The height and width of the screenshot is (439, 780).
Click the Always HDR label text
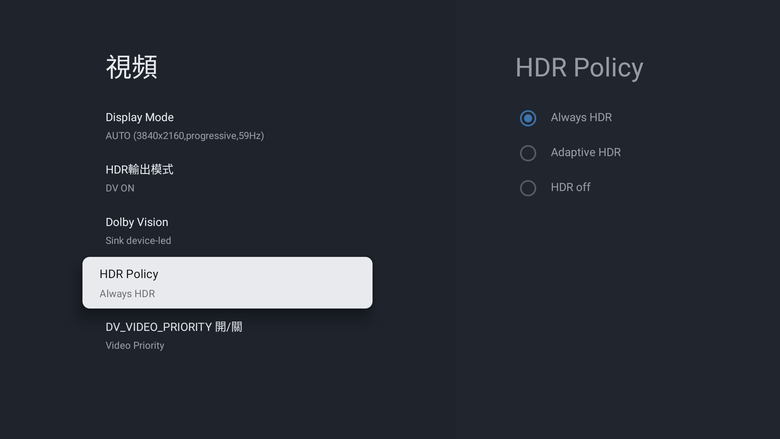tap(581, 117)
